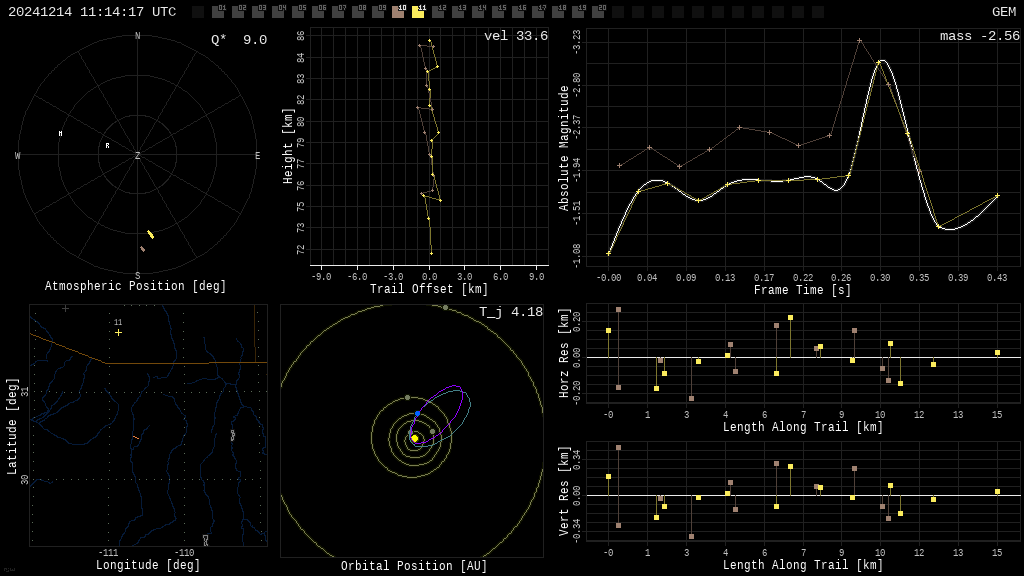Click the timestamp 20241214 11:14:17 UTC

(x=91, y=12)
